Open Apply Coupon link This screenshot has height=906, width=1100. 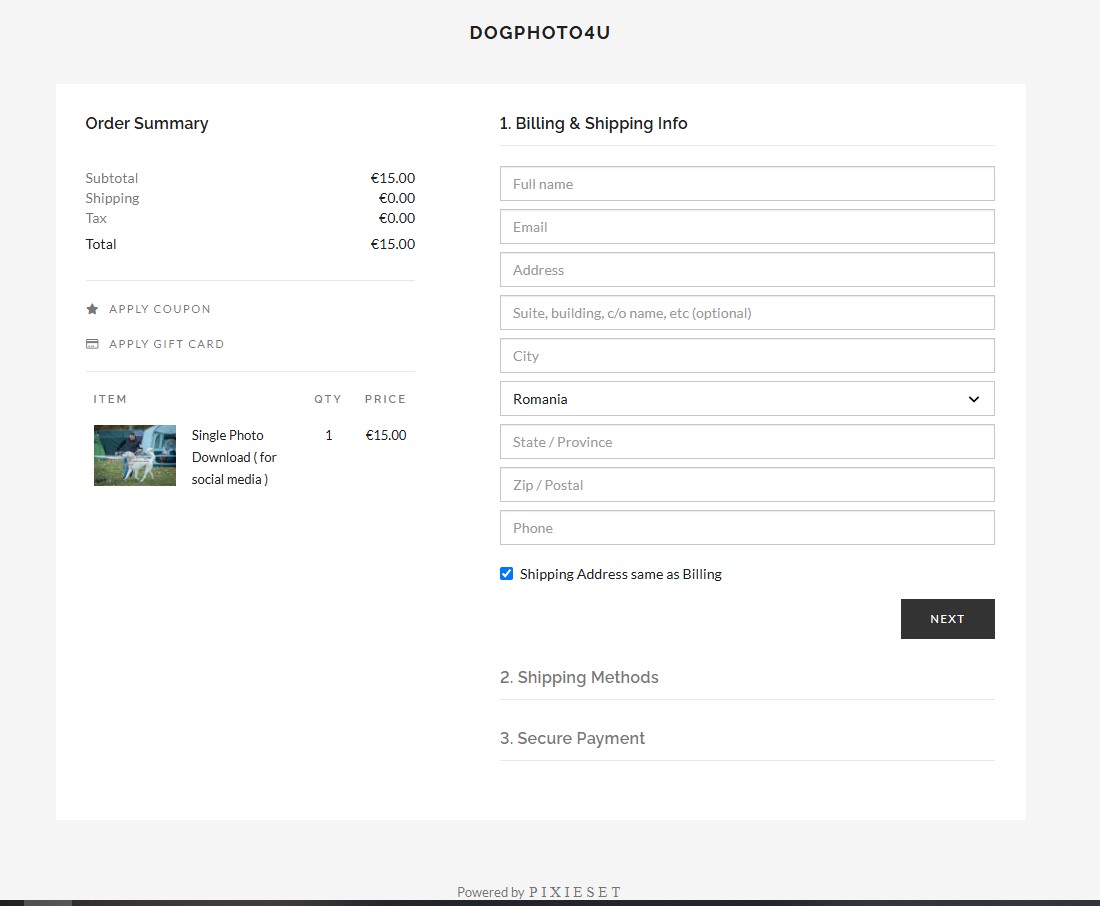[160, 309]
